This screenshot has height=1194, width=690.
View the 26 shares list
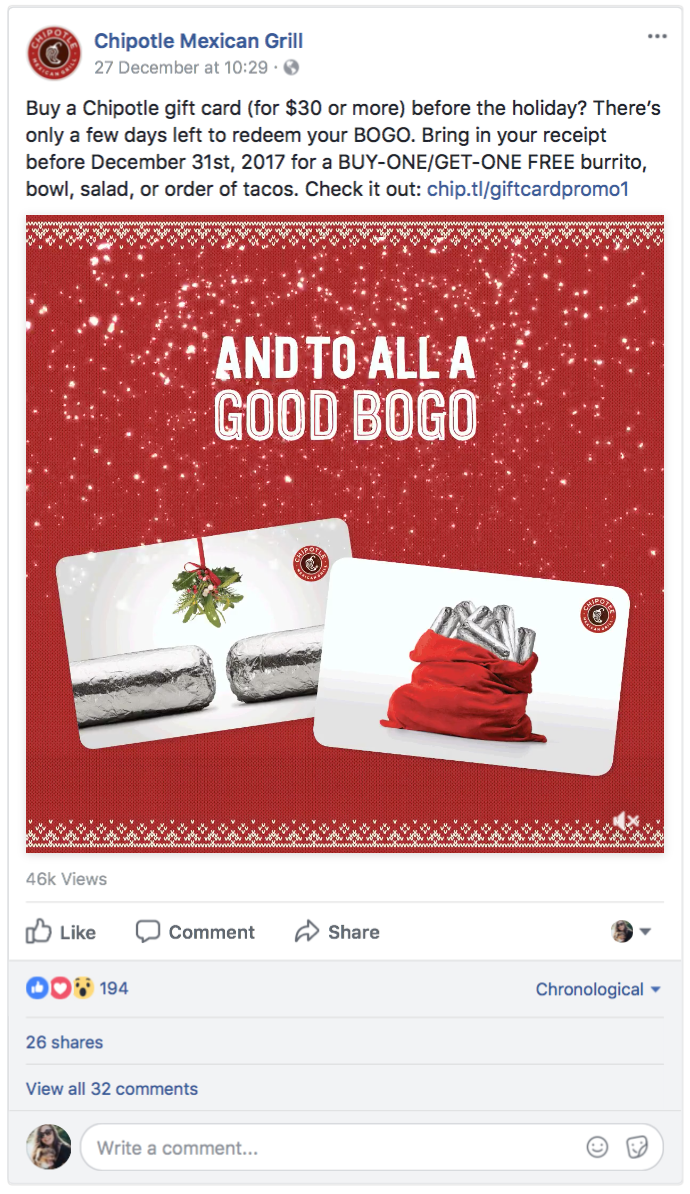(x=64, y=1042)
